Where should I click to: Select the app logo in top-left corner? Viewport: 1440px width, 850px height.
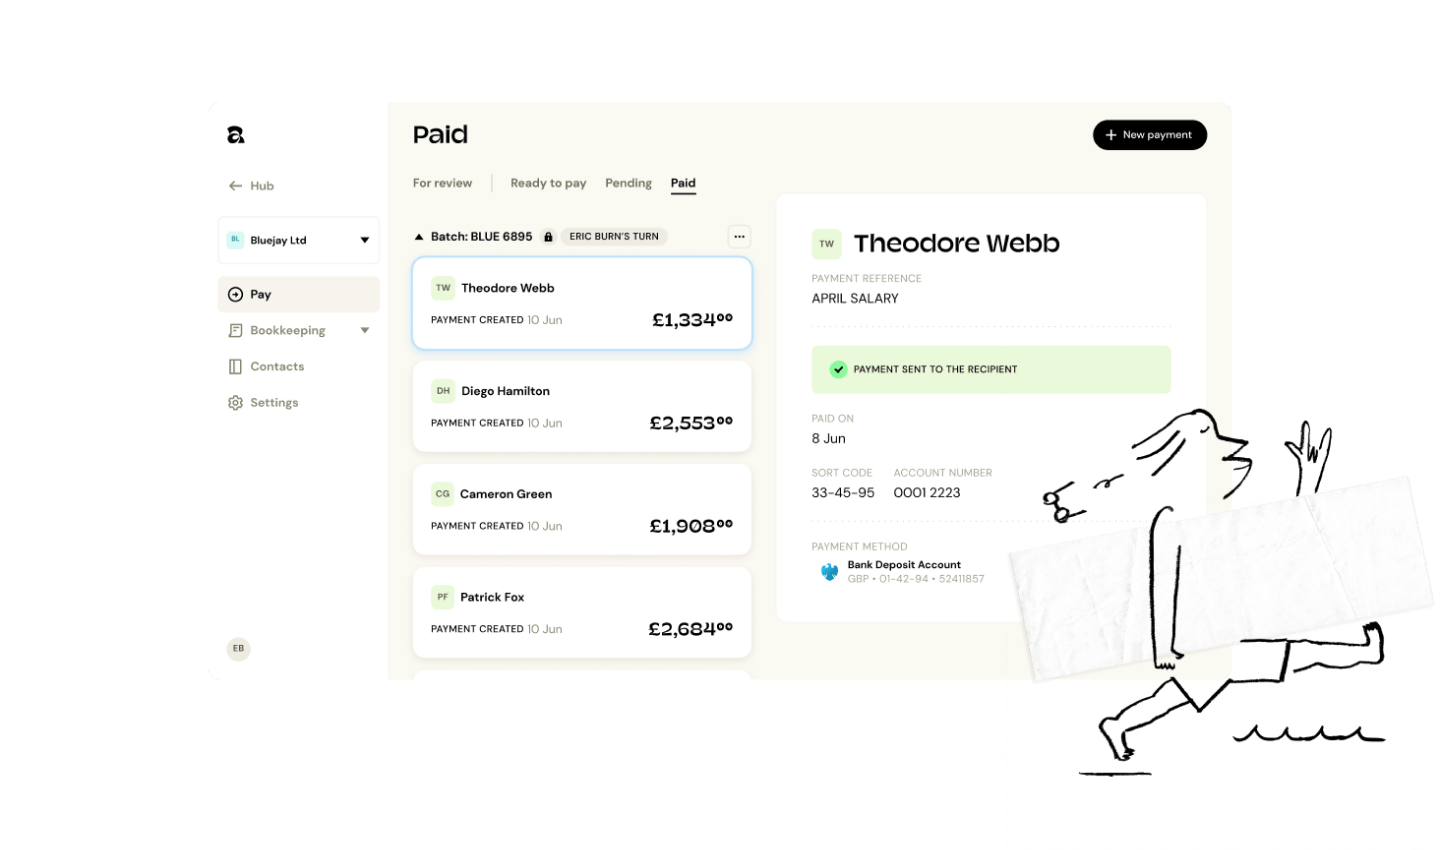tap(235, 133)
